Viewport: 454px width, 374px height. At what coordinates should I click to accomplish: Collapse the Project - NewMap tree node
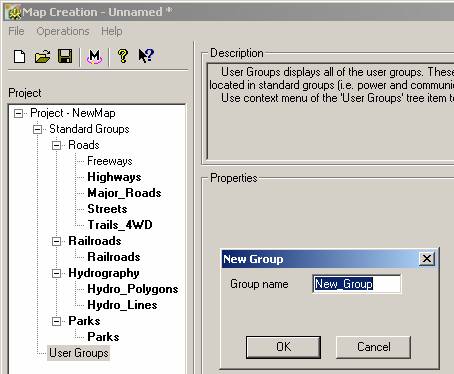click(x=19, y=113)
